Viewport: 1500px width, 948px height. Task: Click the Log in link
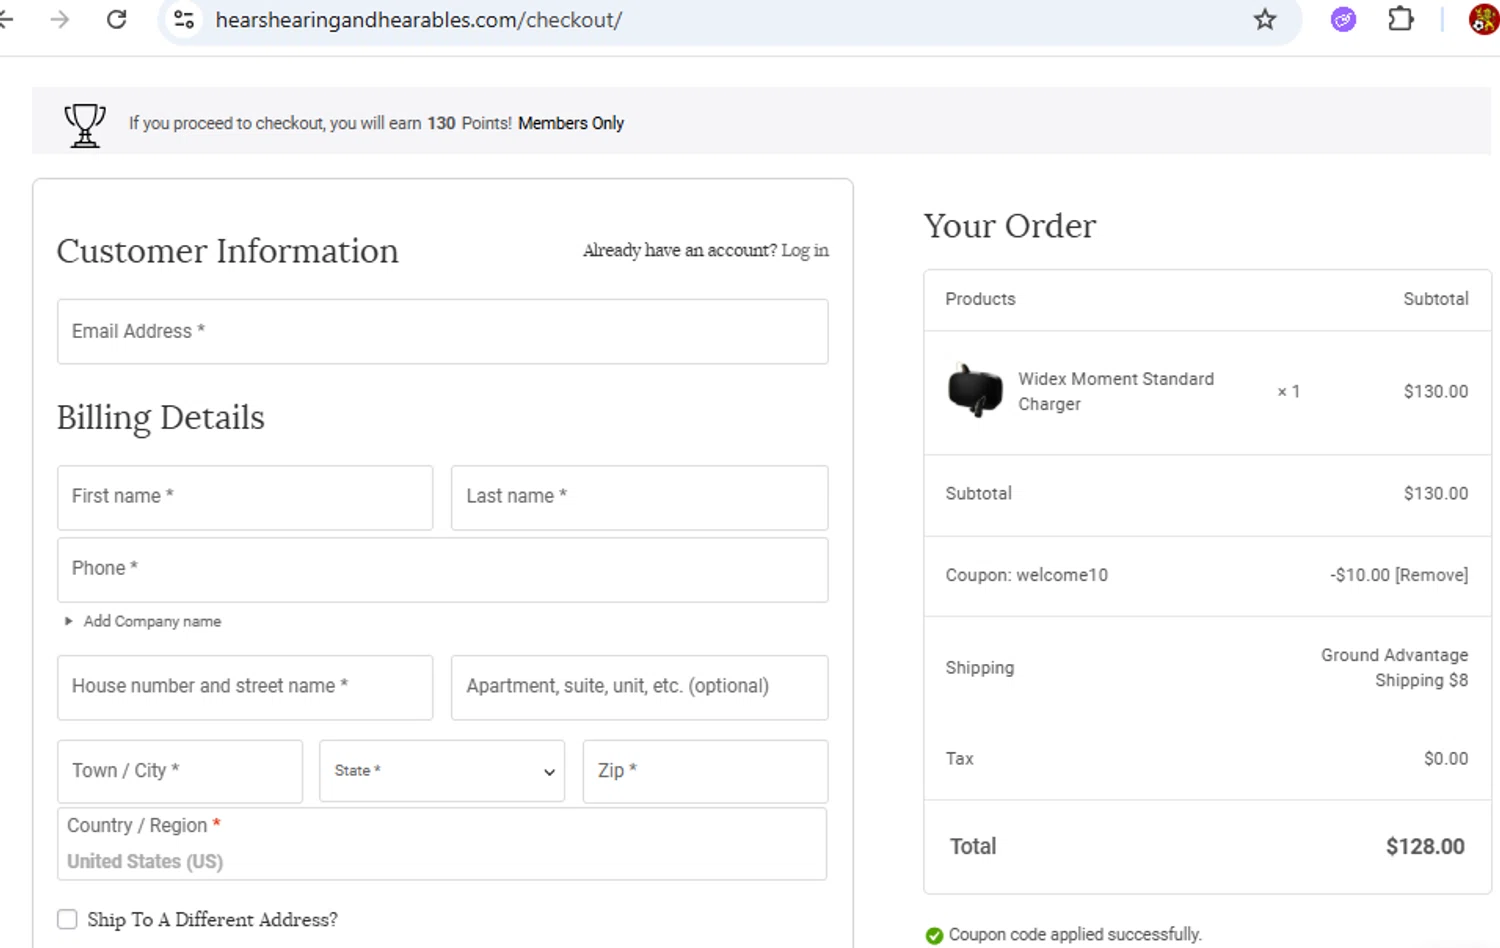click(x=805, y=250)
